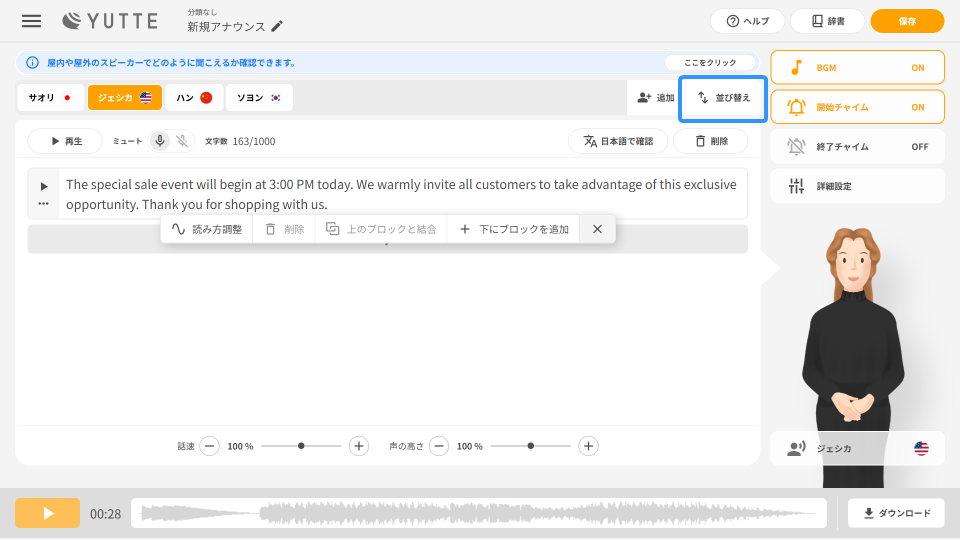Play the text block with triangle icon
Screen dimensions: 960x540
pyautogui.click(x=43, y=186)
